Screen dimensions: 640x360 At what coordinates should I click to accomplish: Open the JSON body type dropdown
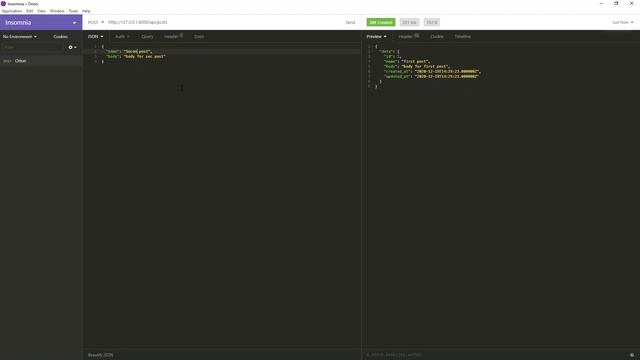click(x=96, y=37)
